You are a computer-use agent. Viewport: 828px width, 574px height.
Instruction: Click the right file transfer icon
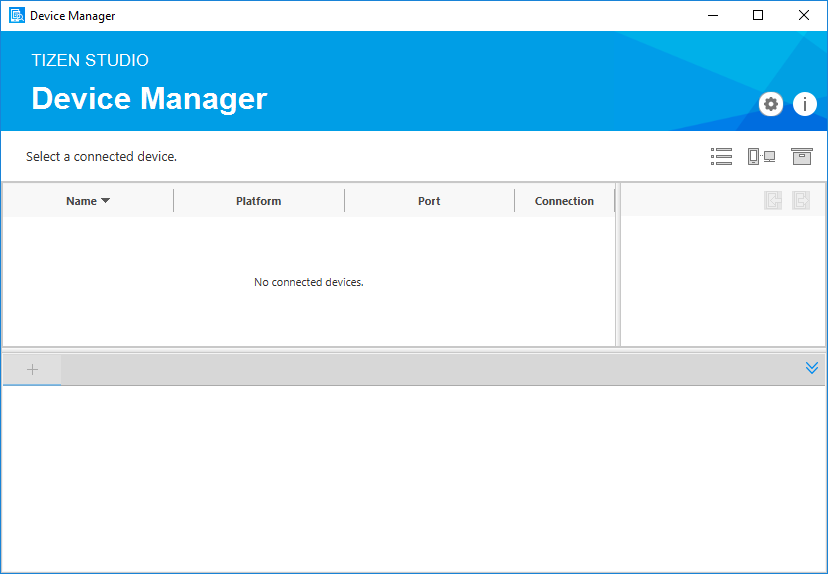801,200
